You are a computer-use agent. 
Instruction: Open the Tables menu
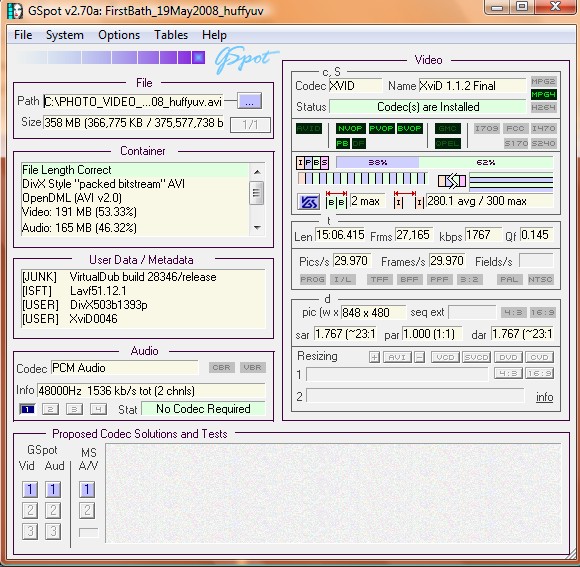click(171, 35)
